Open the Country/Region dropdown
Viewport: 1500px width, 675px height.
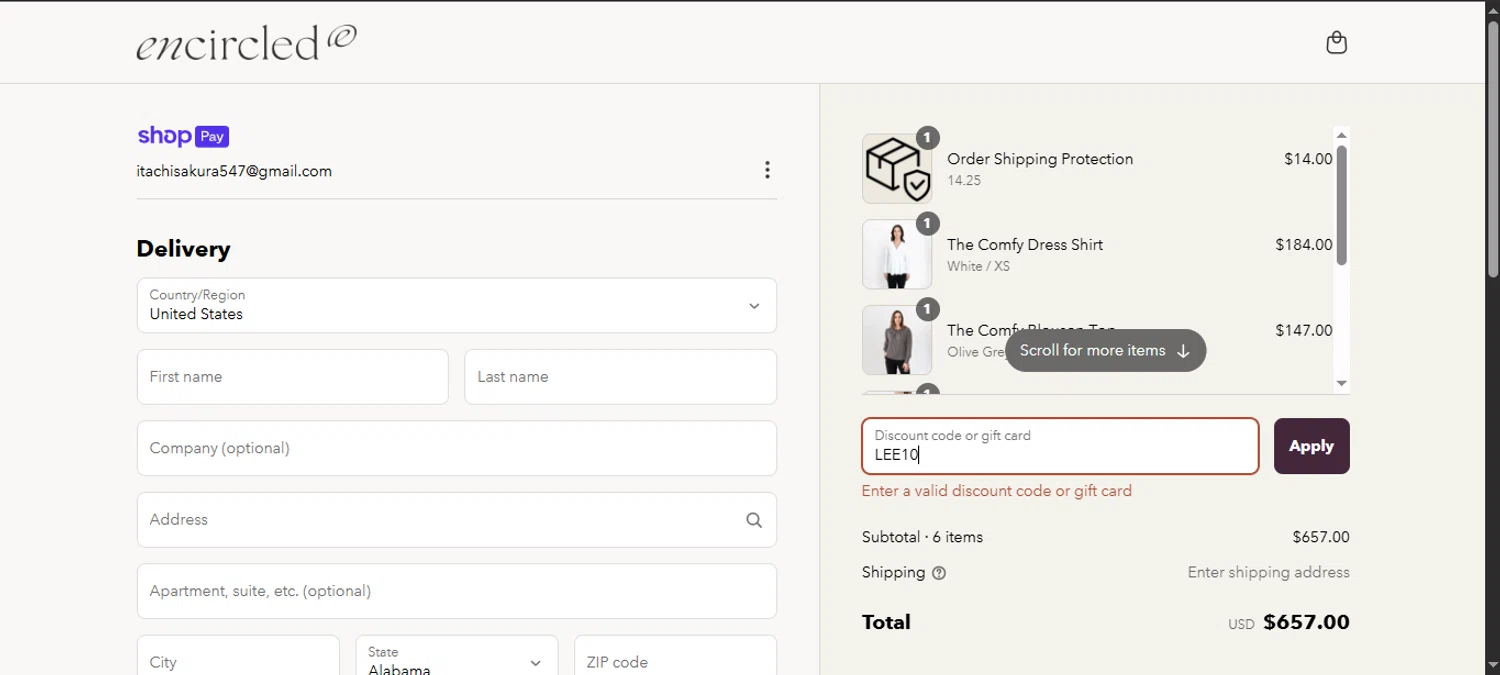(x=457, y=305)
